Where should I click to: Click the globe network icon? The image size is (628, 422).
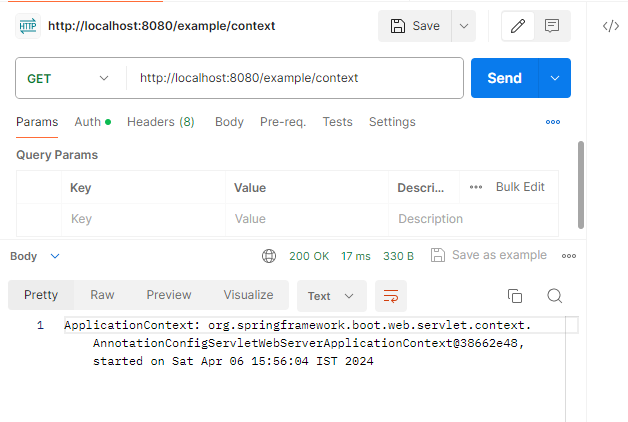click(x=269, y=256)
